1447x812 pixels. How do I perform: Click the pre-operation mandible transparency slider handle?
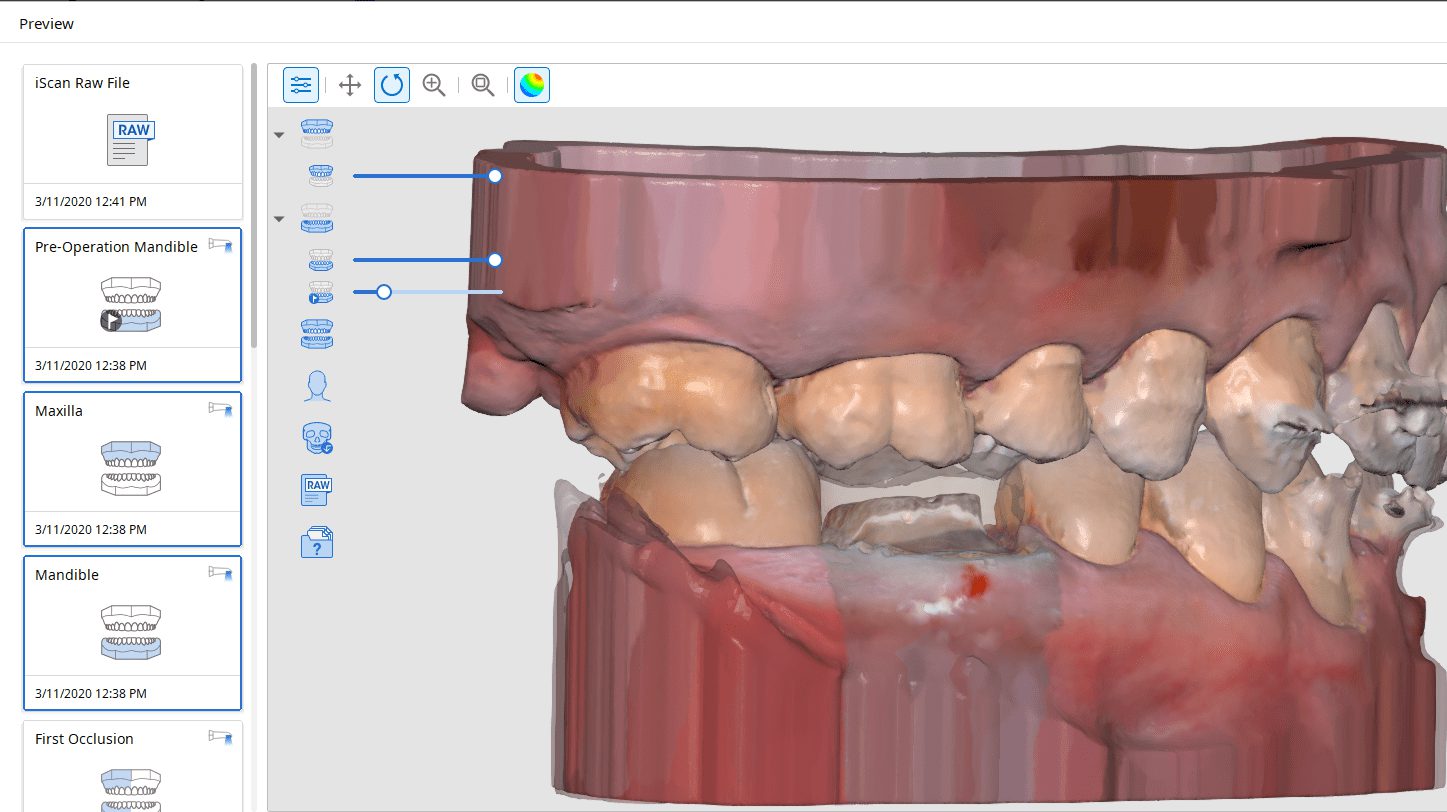pyautogui.click(x=383, y=292)
